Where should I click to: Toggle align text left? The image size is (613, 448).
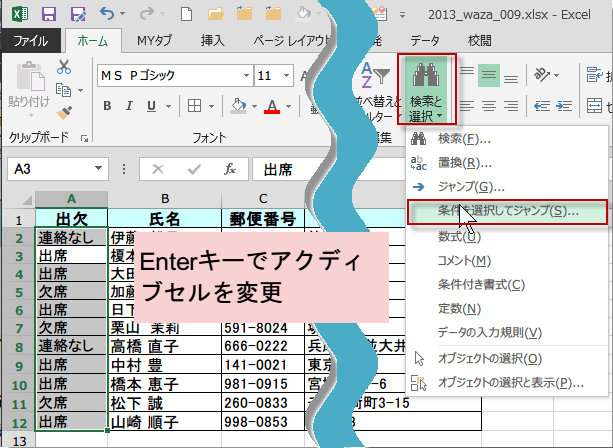(x=467, y=106)
